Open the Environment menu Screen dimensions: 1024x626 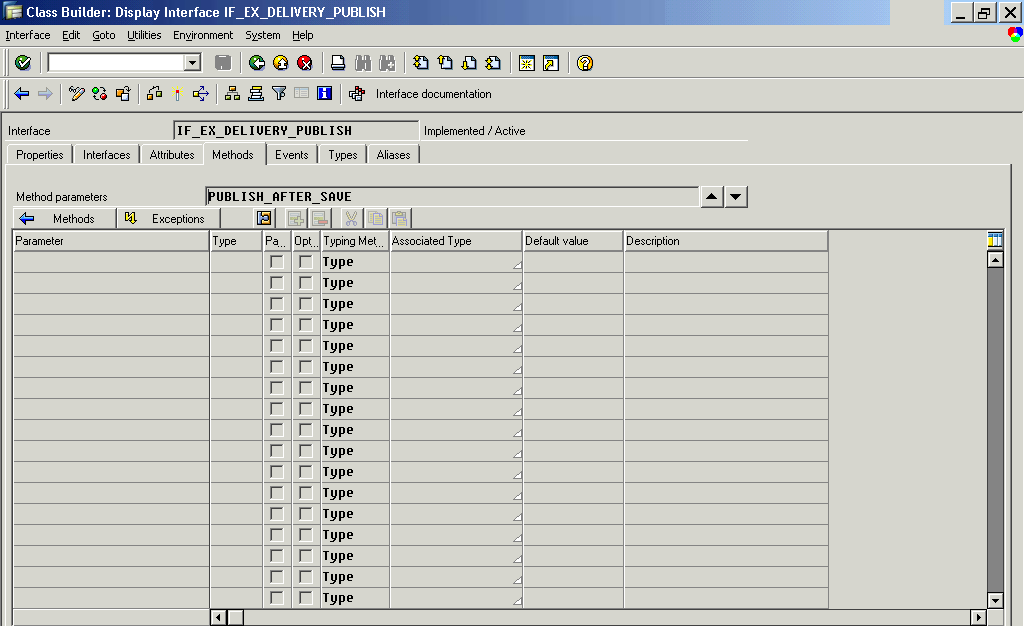[203, 35]
